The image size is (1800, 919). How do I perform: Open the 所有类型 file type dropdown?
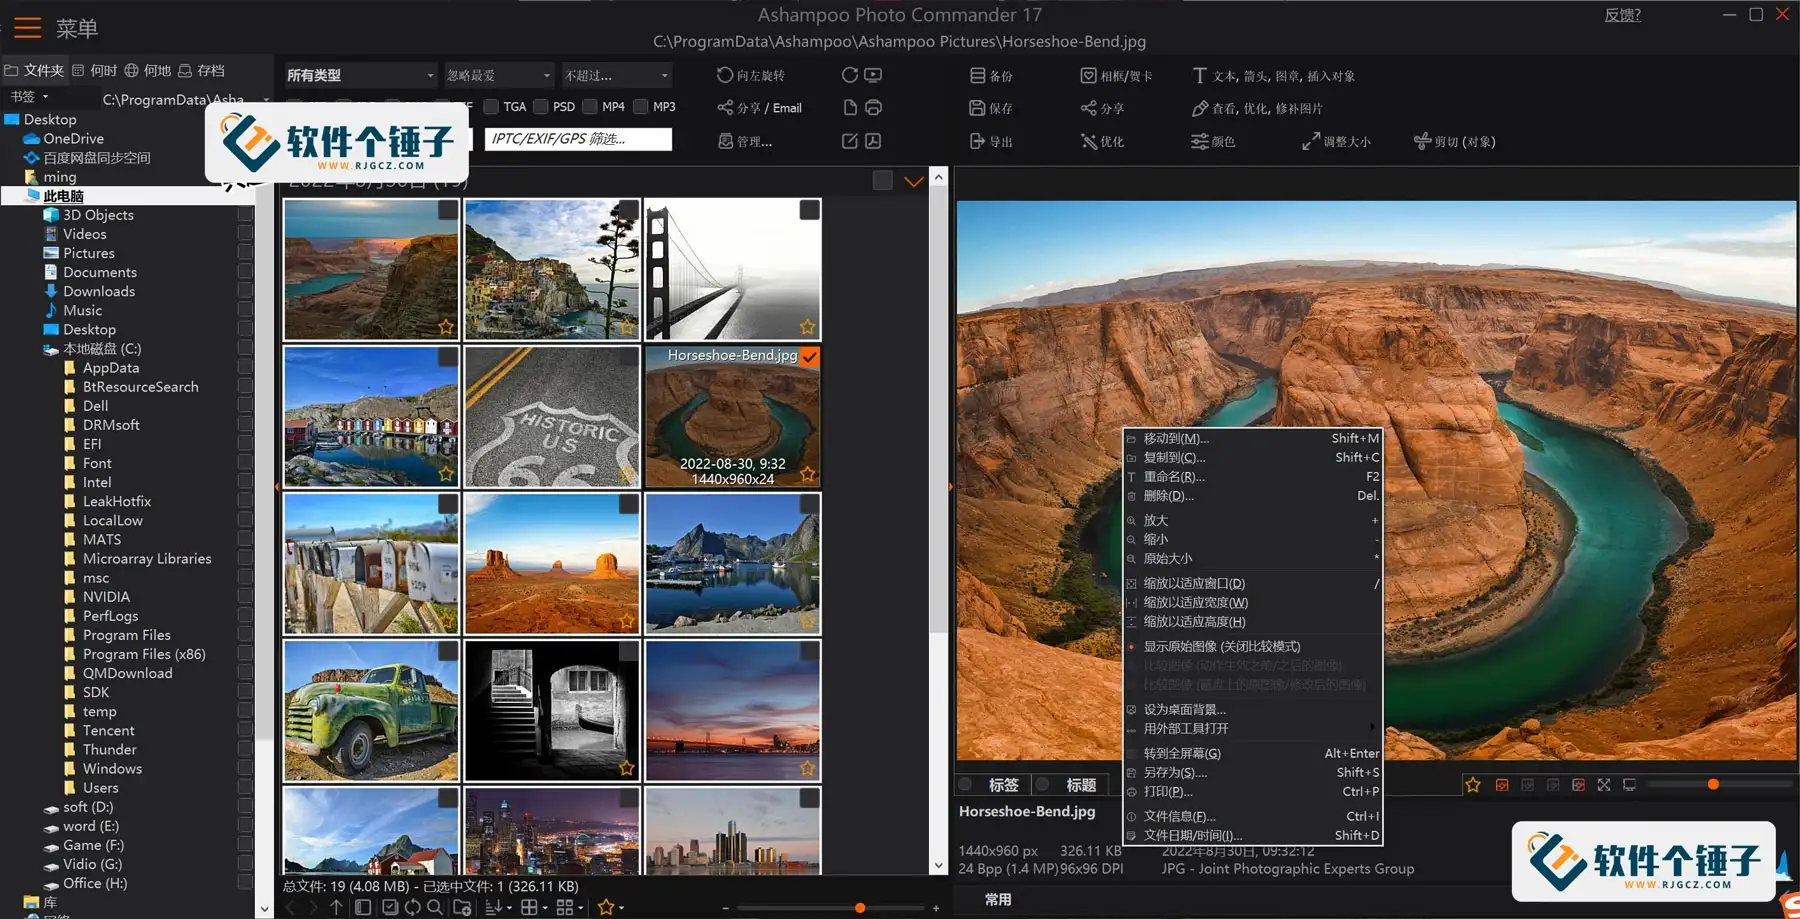click(x=361, y=75)
